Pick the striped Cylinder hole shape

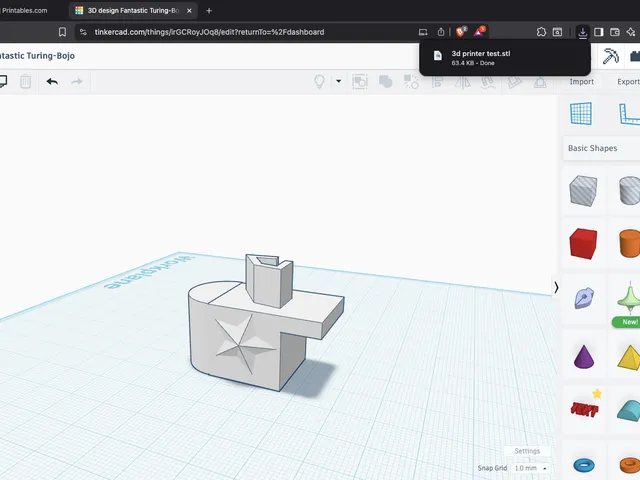coord(629,191)
